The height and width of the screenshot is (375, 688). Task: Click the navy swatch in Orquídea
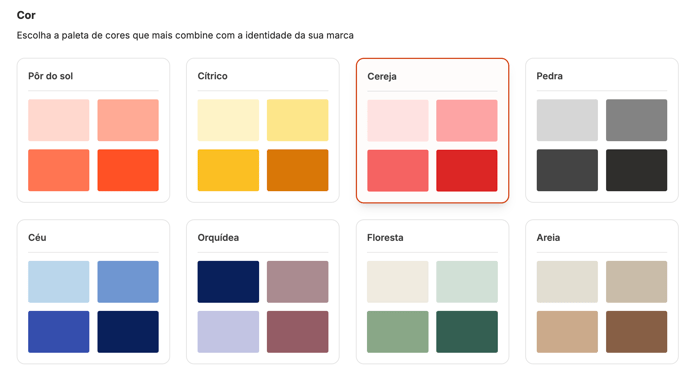click(x=228, y=282)
